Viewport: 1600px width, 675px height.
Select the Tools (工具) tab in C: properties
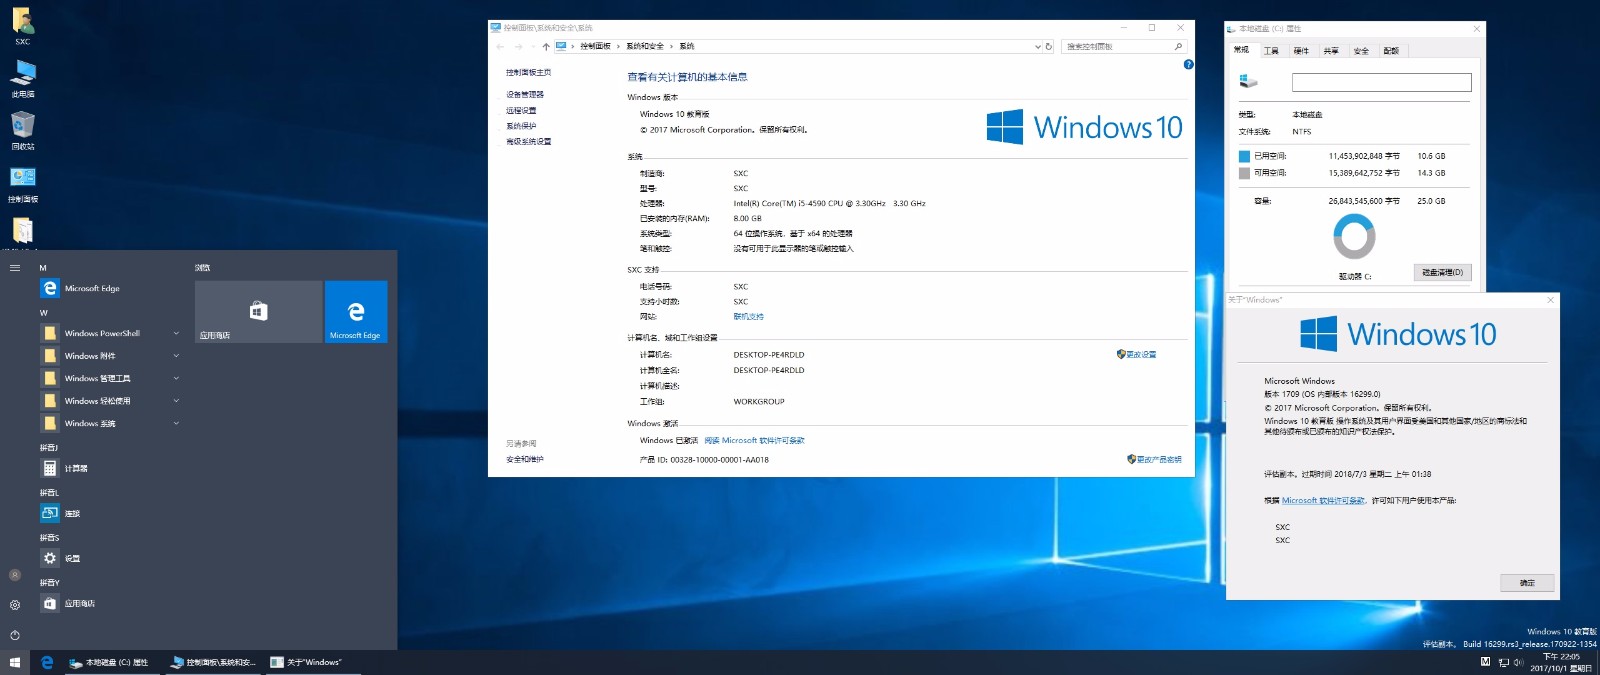pos(1271,51)
